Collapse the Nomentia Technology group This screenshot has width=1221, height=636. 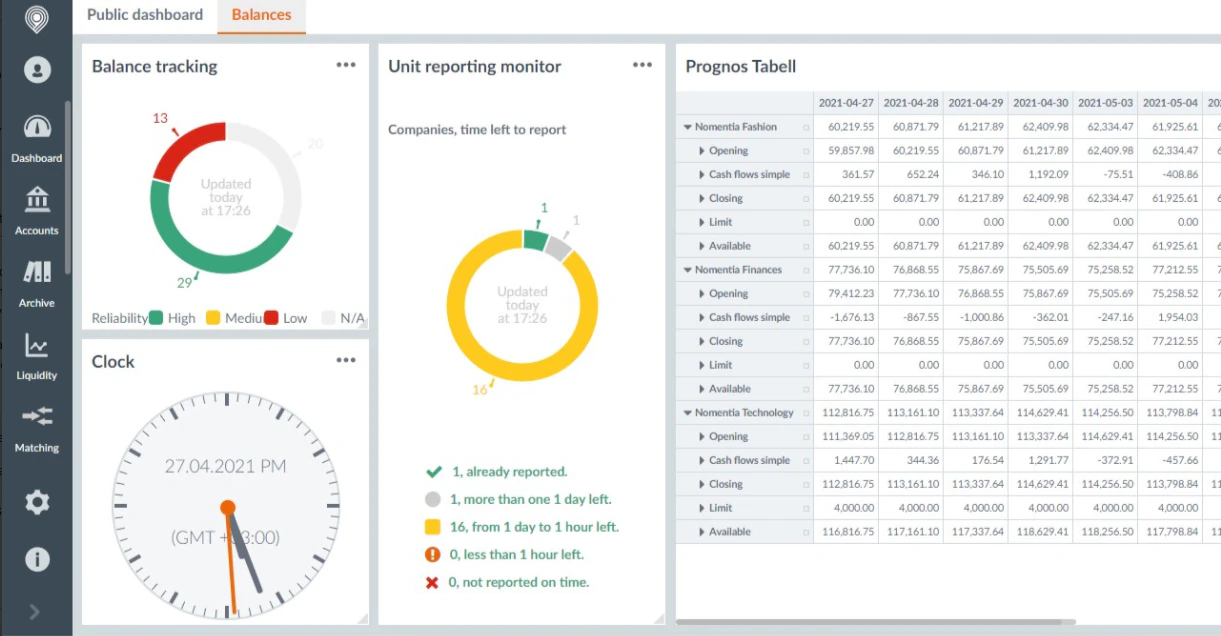(x=687, y=412)
